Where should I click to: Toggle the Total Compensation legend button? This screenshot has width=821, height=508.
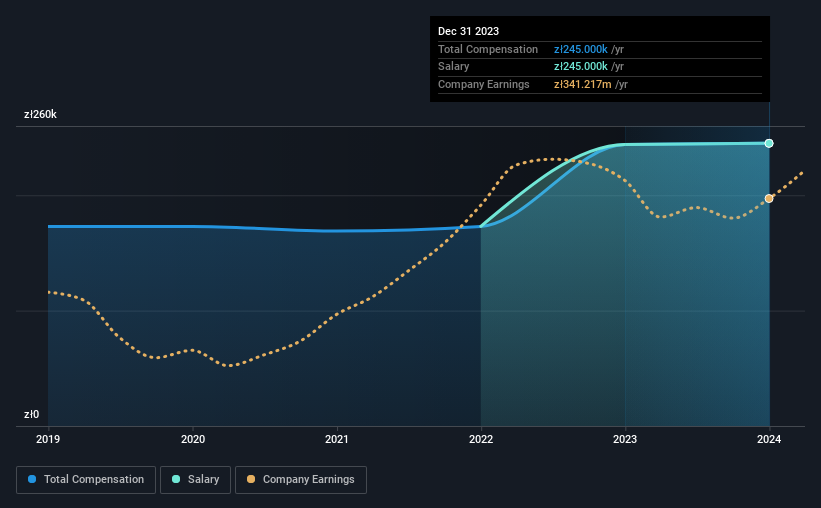tap(86, 480)
